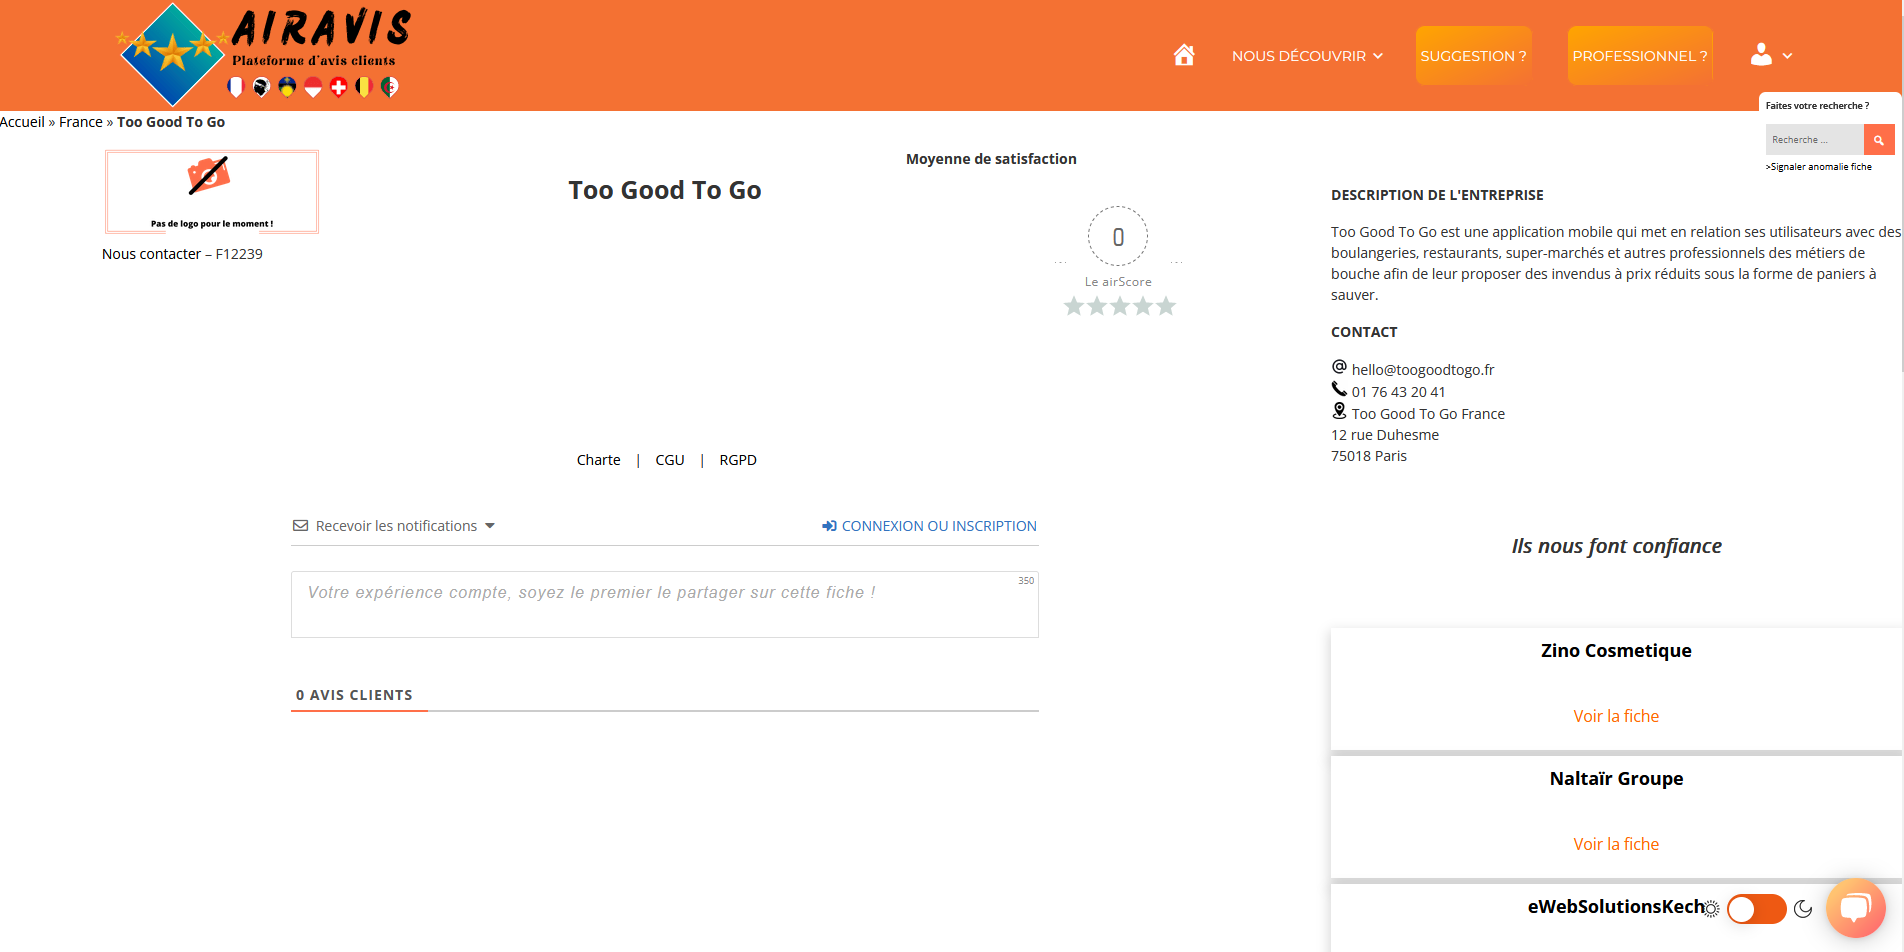Select the Algeria flag pin
The image size is (1904, 952).
(390, 87)
